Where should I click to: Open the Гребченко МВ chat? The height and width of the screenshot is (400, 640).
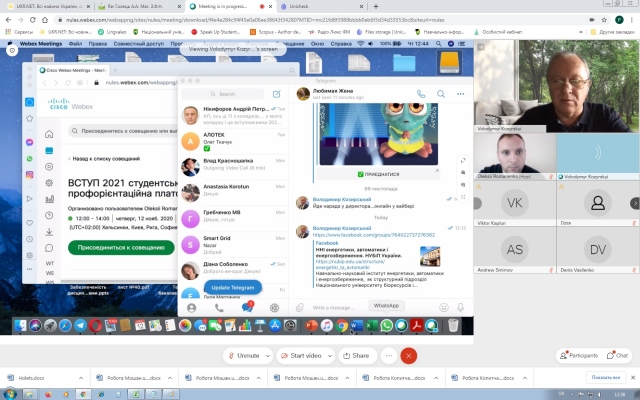[x=233, y=218]
